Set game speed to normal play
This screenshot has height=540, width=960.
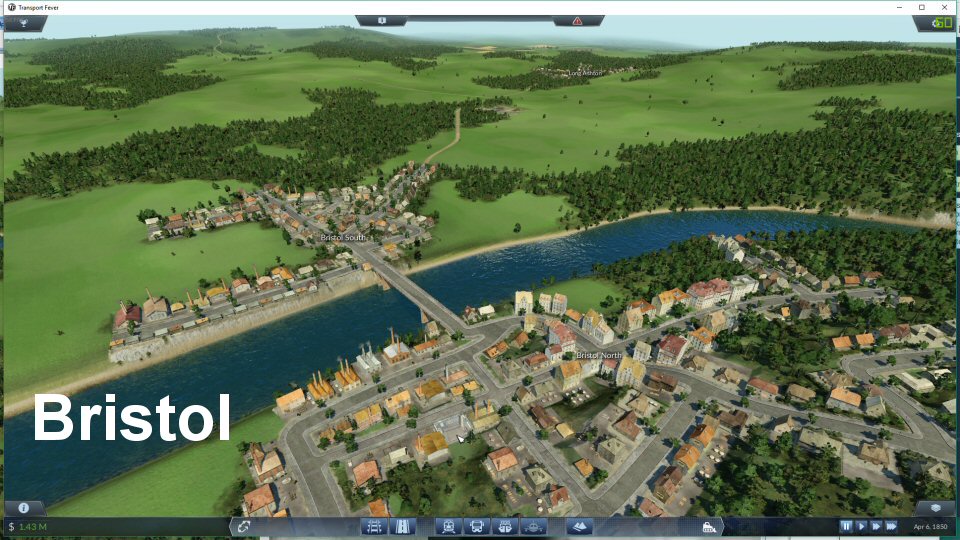point(861,526)
